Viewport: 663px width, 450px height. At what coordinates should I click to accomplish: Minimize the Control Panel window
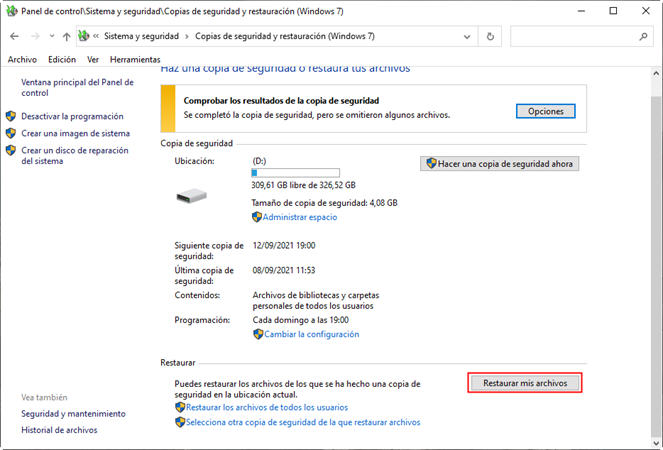pos(581,11)
